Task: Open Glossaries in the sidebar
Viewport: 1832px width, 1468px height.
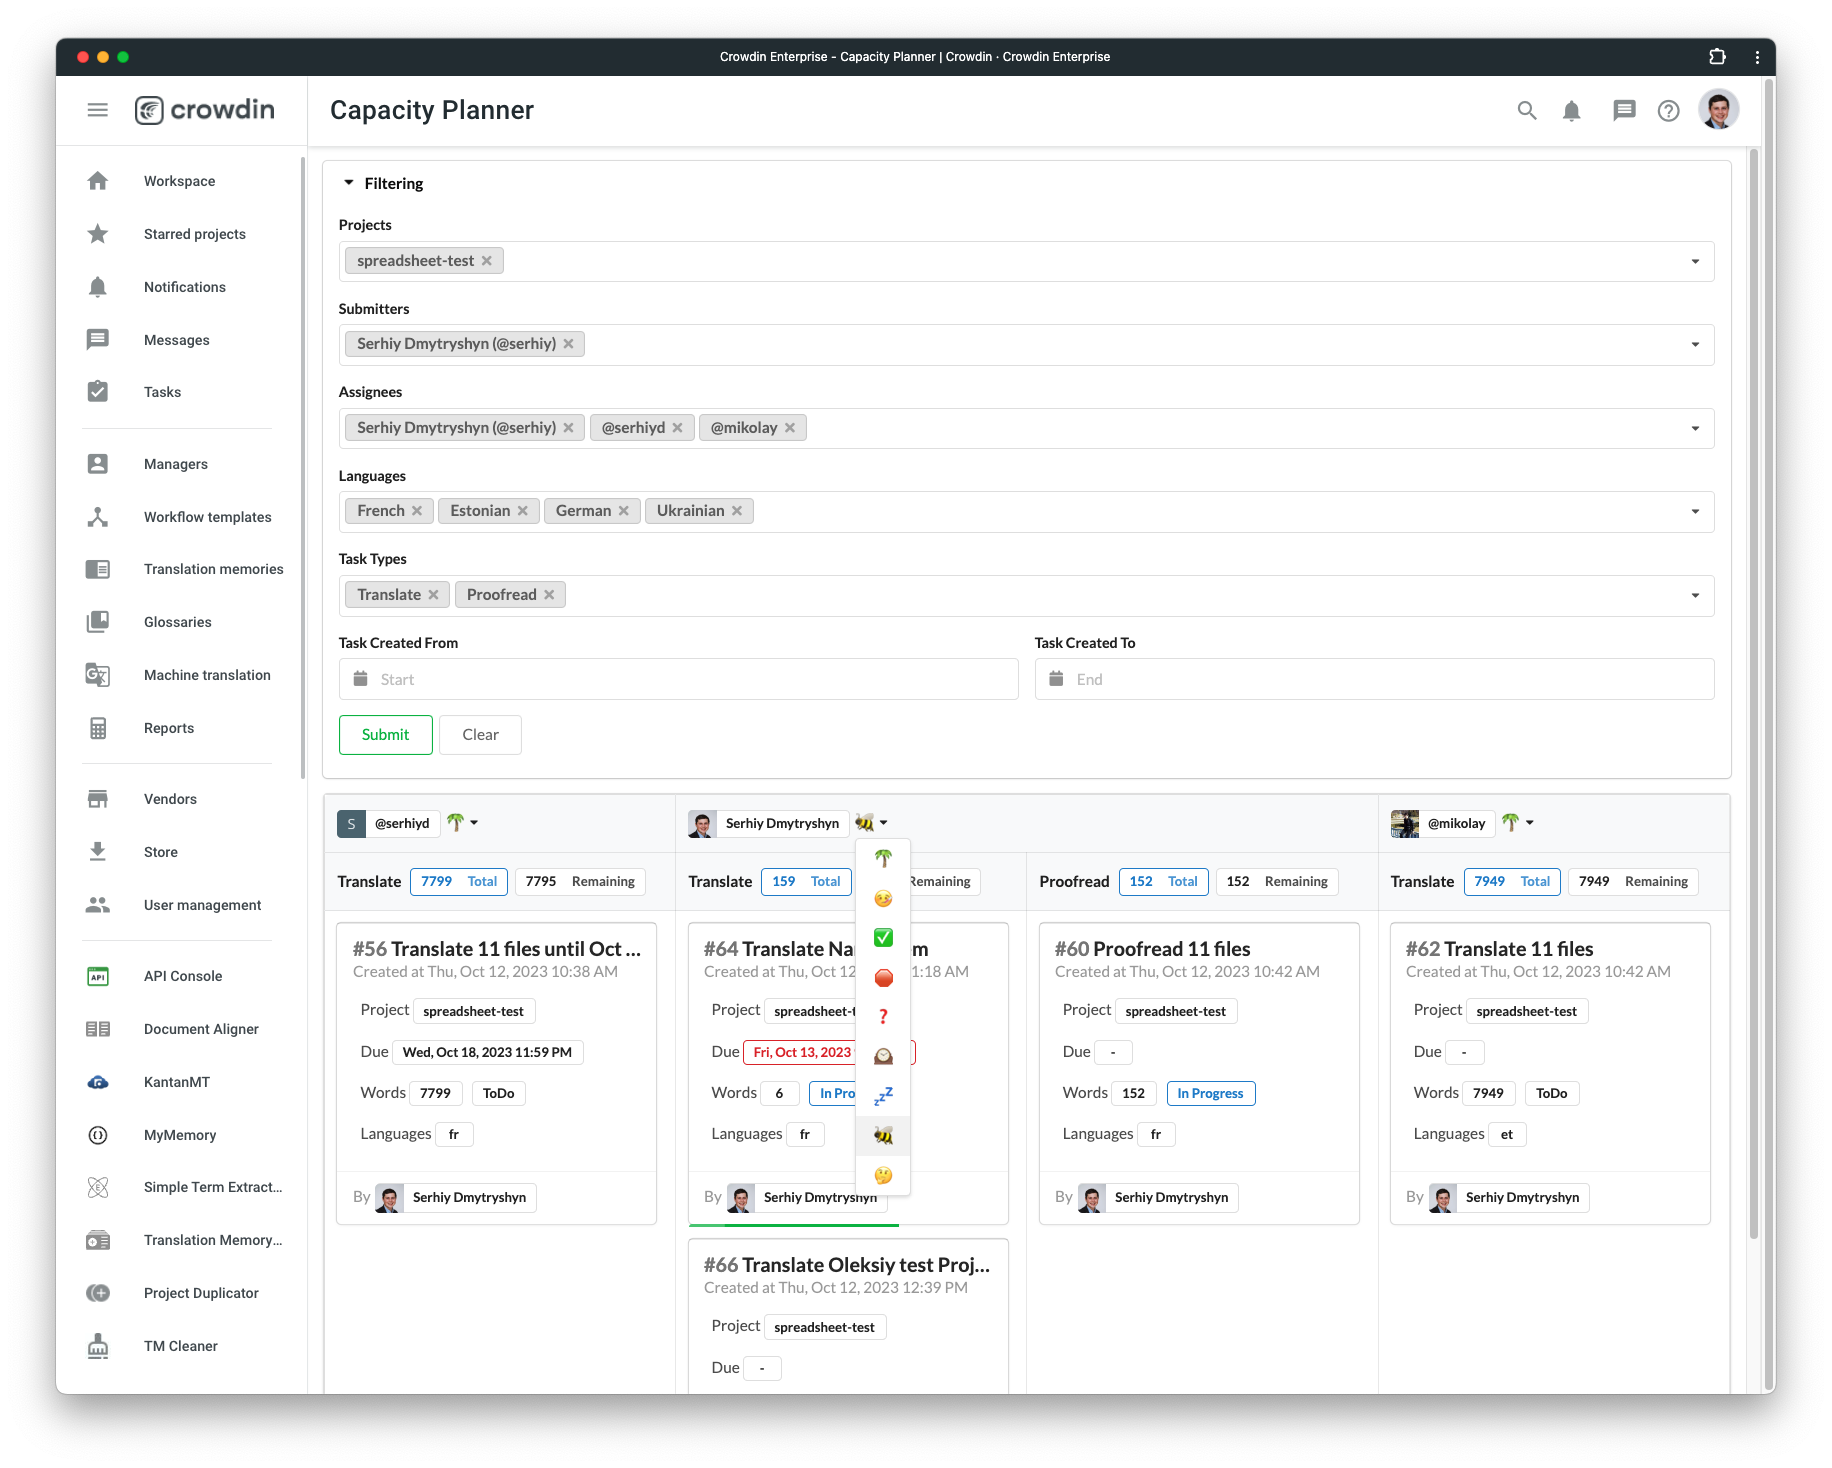Action: pos(177,622)
